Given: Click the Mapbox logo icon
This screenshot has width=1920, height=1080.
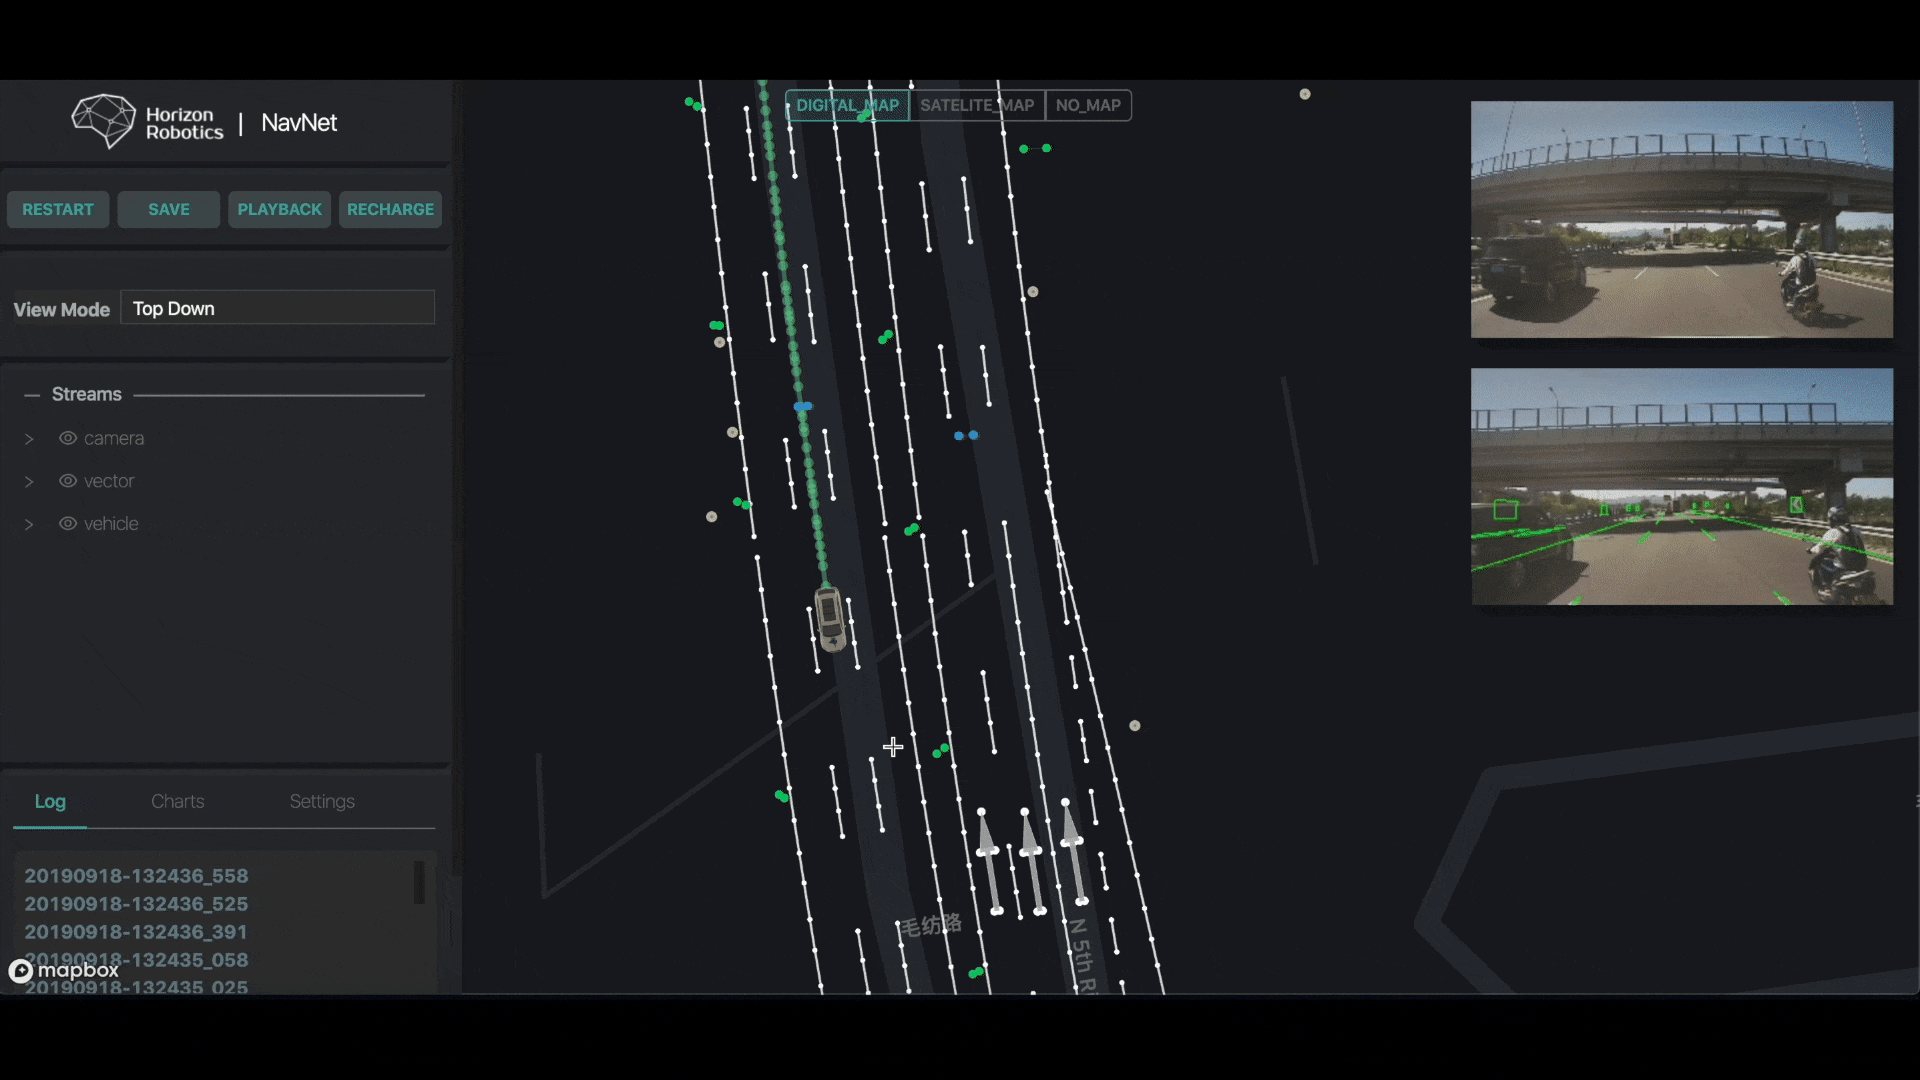Looking at the screenshot, I should [x=21, y=971].
